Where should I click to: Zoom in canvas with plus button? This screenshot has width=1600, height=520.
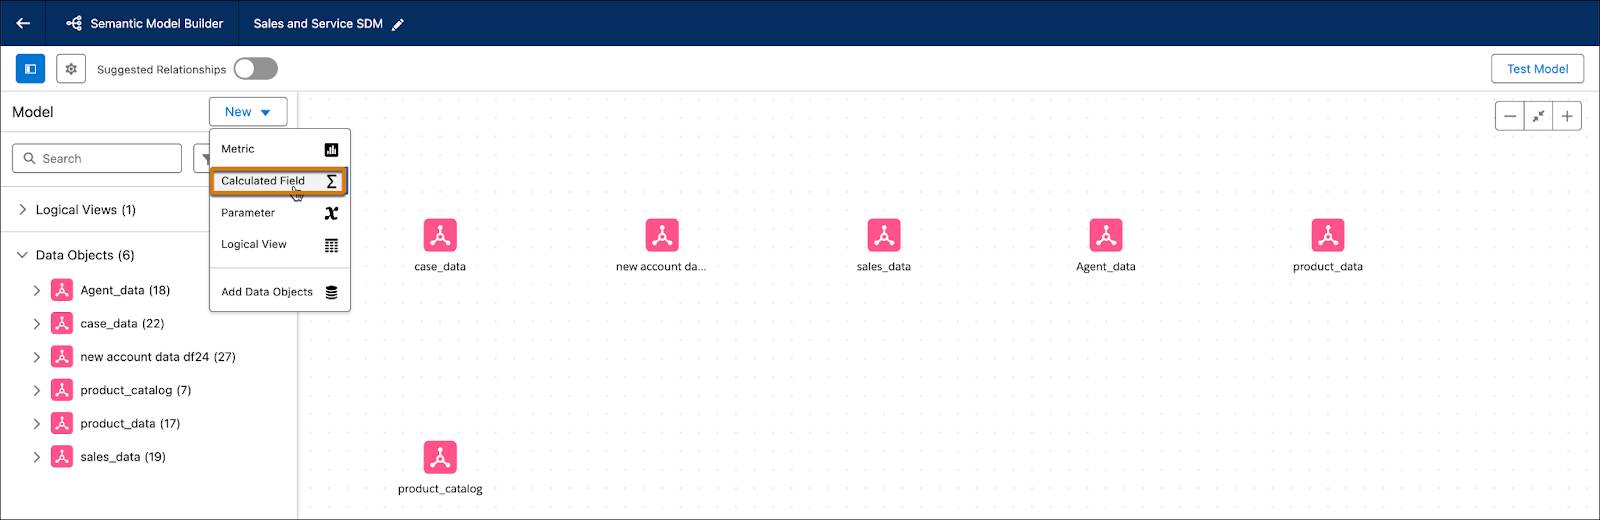click(x=1567, y=116)
